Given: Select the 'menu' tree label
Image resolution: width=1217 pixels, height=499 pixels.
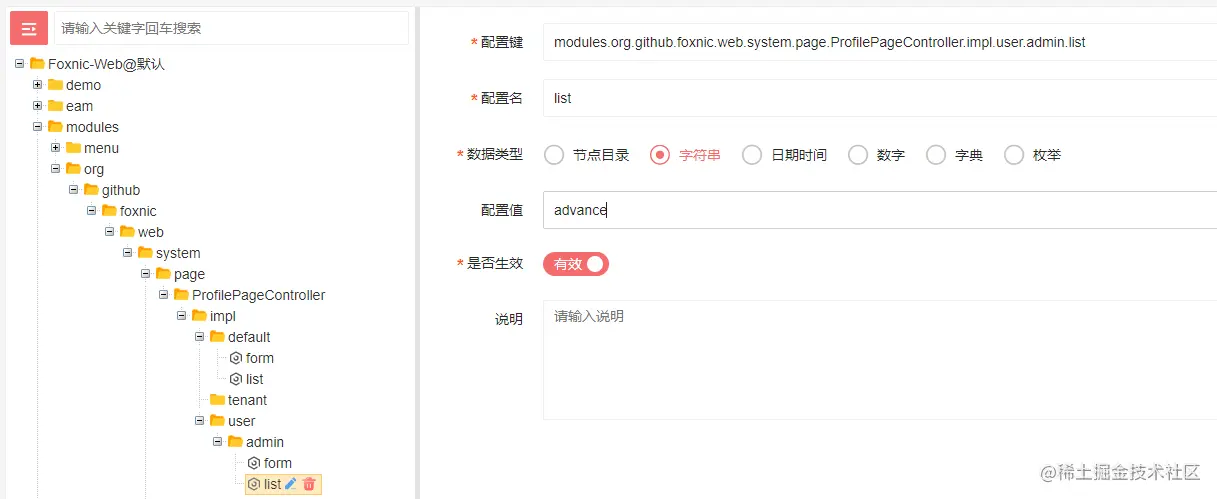Looking at the screenshot, I should click(x=101, y=148).
